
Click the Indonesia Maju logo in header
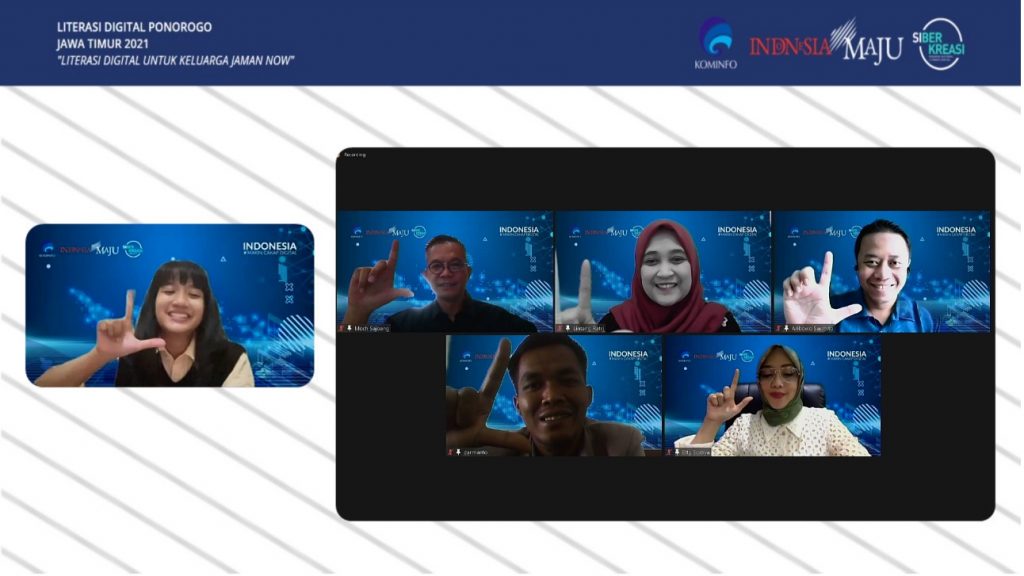point(825,44)
